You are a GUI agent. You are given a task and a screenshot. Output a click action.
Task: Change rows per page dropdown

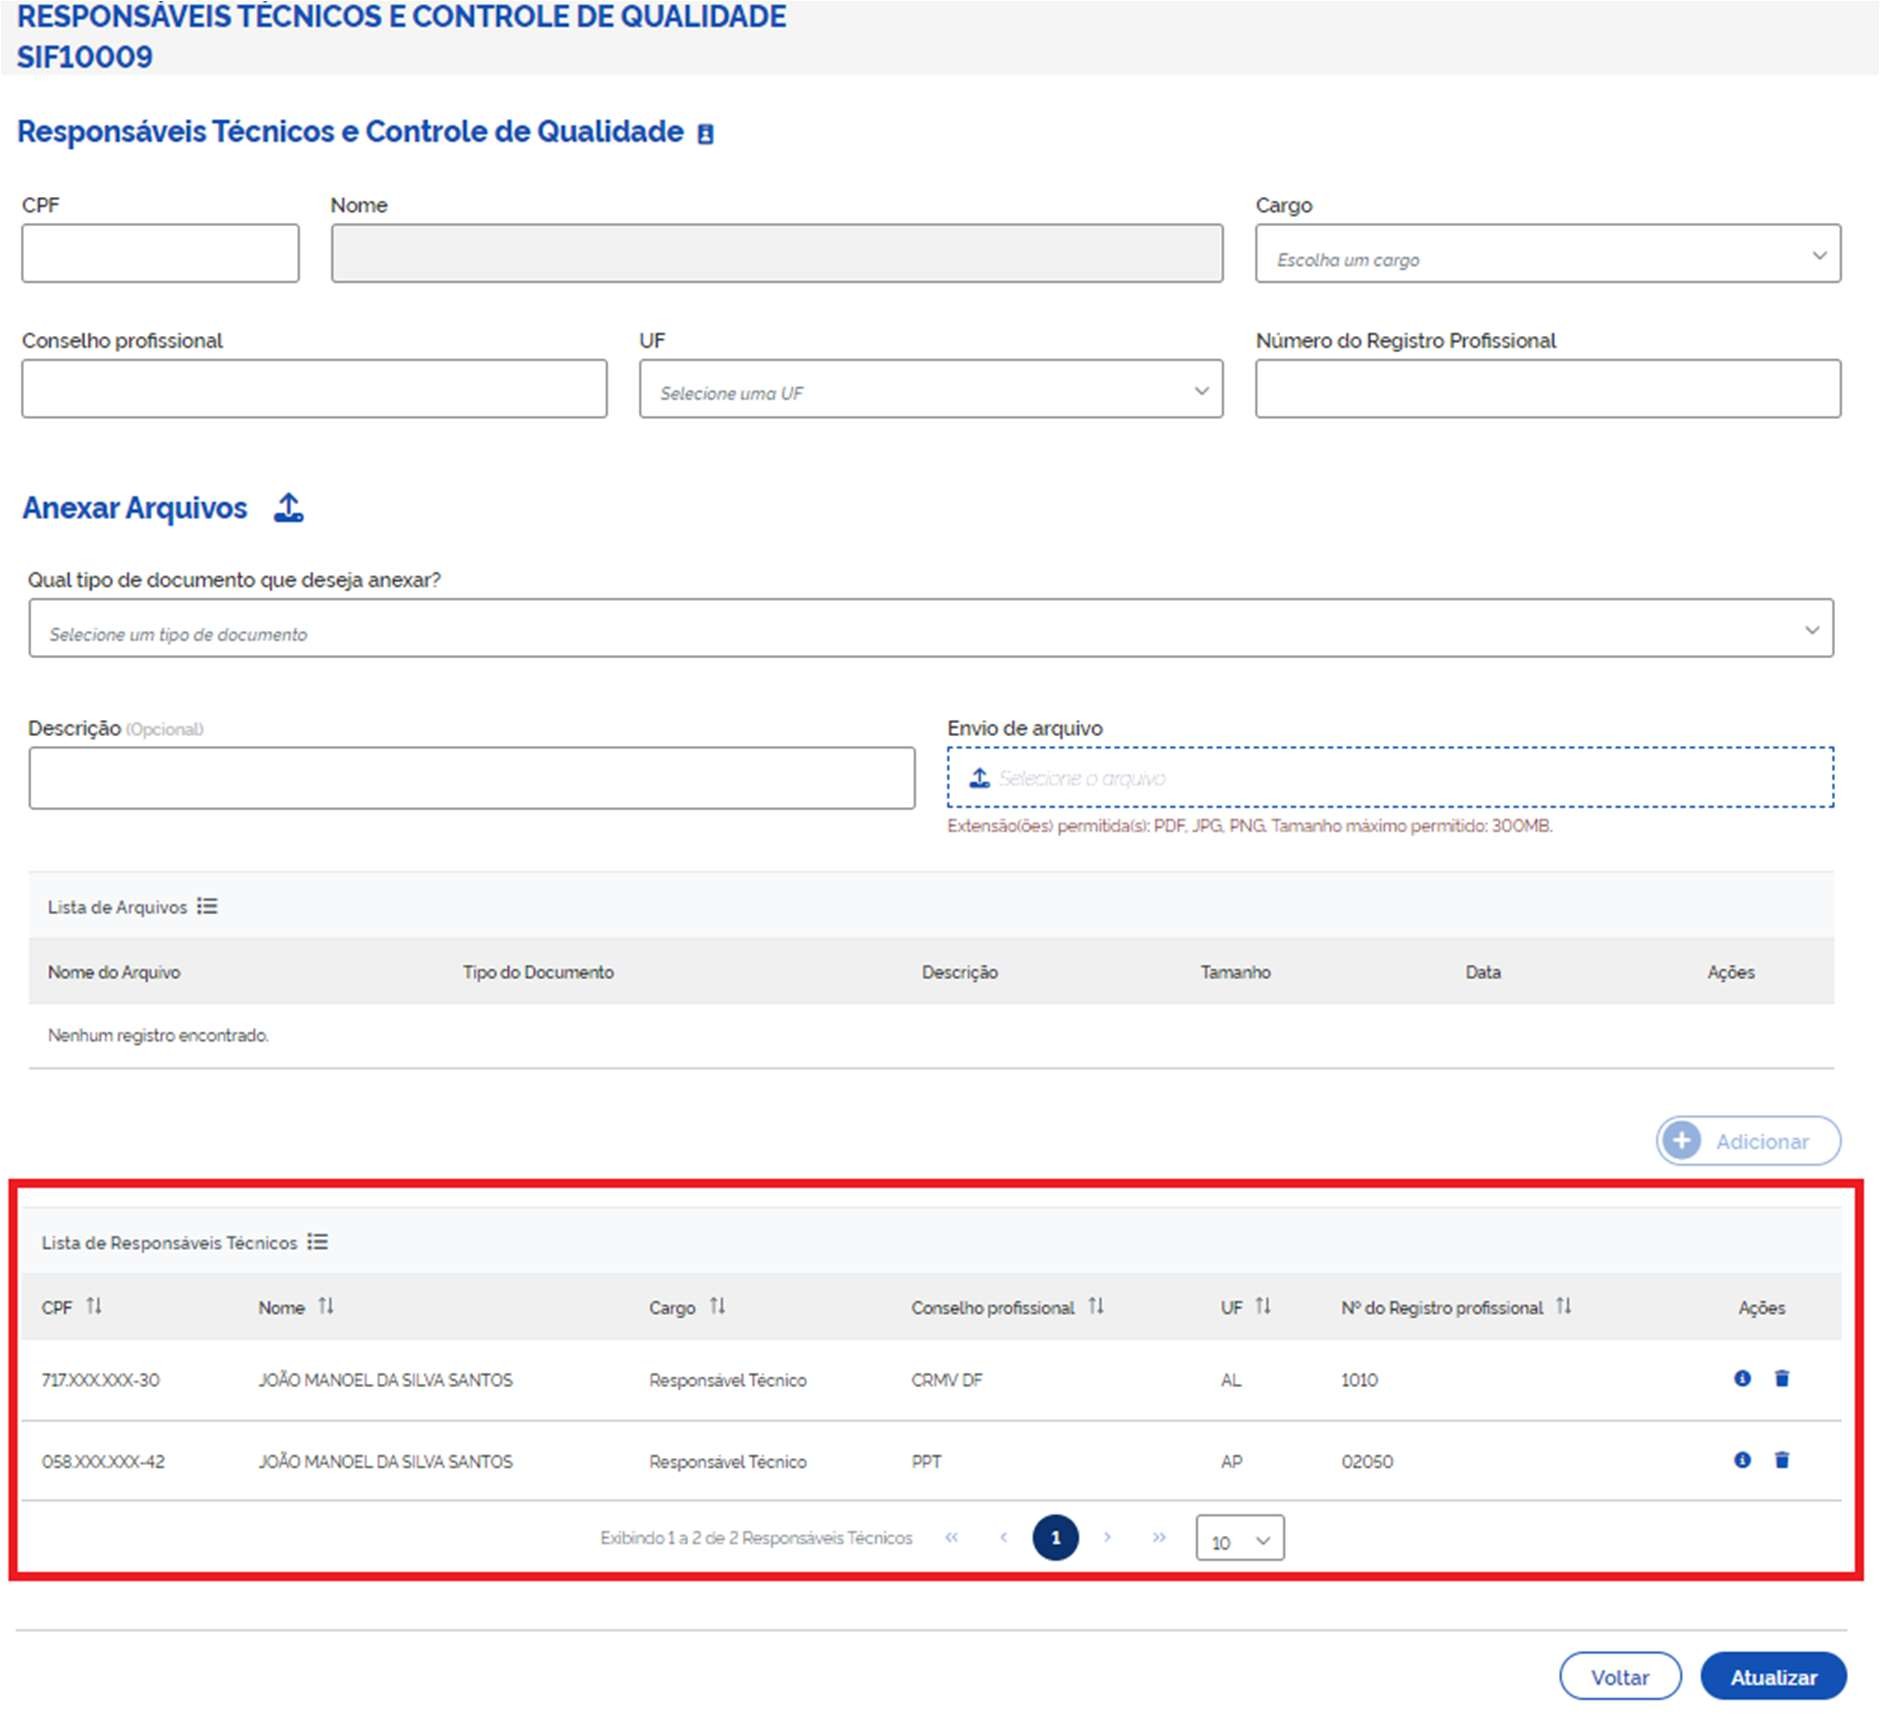point(1239,1539)
